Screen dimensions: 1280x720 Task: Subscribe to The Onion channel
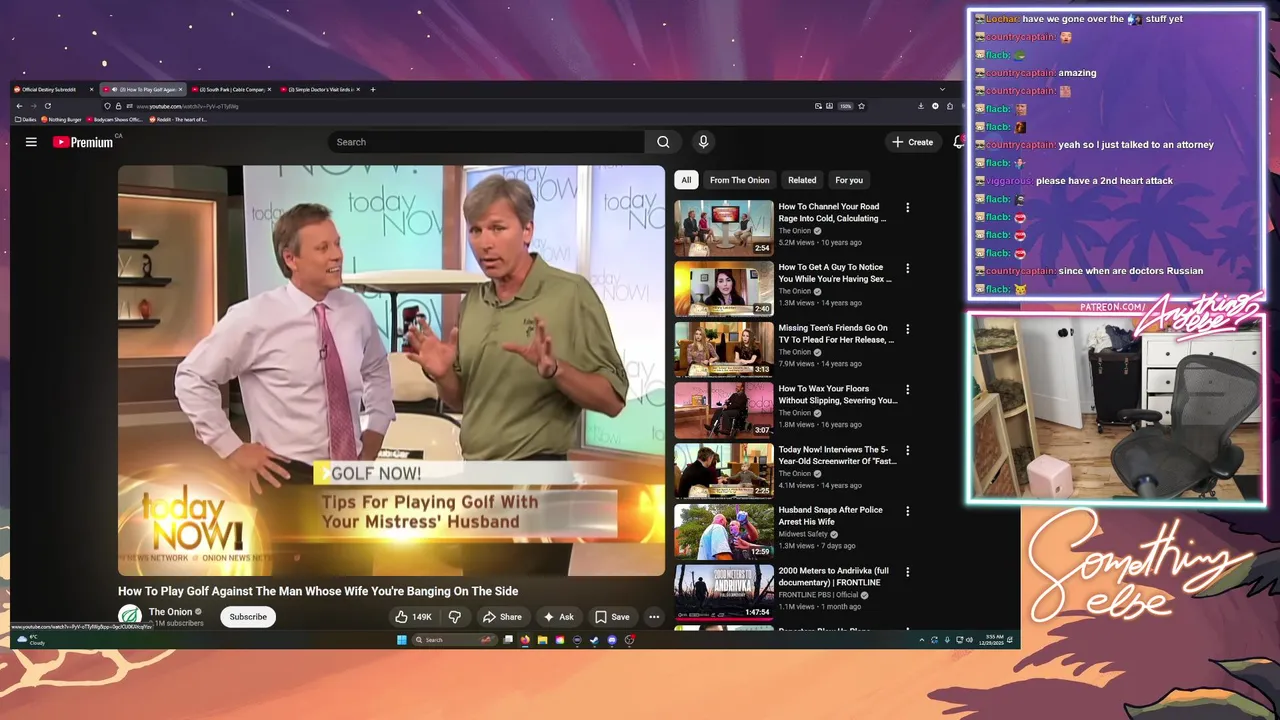(248, 617)
